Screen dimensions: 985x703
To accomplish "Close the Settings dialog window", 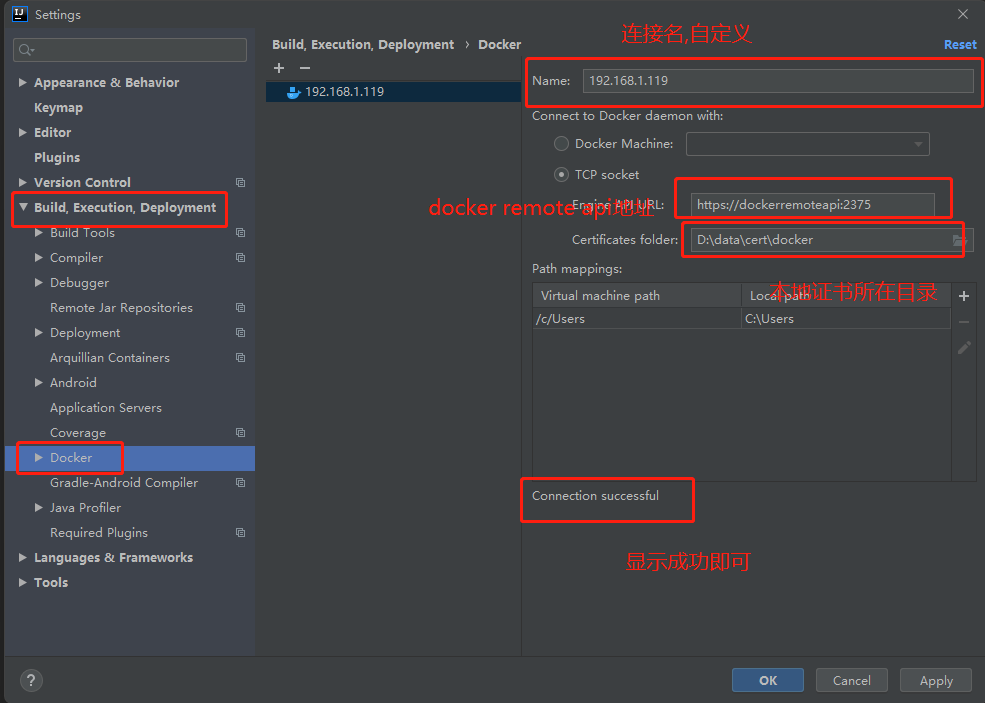I will tap(962, 14).
